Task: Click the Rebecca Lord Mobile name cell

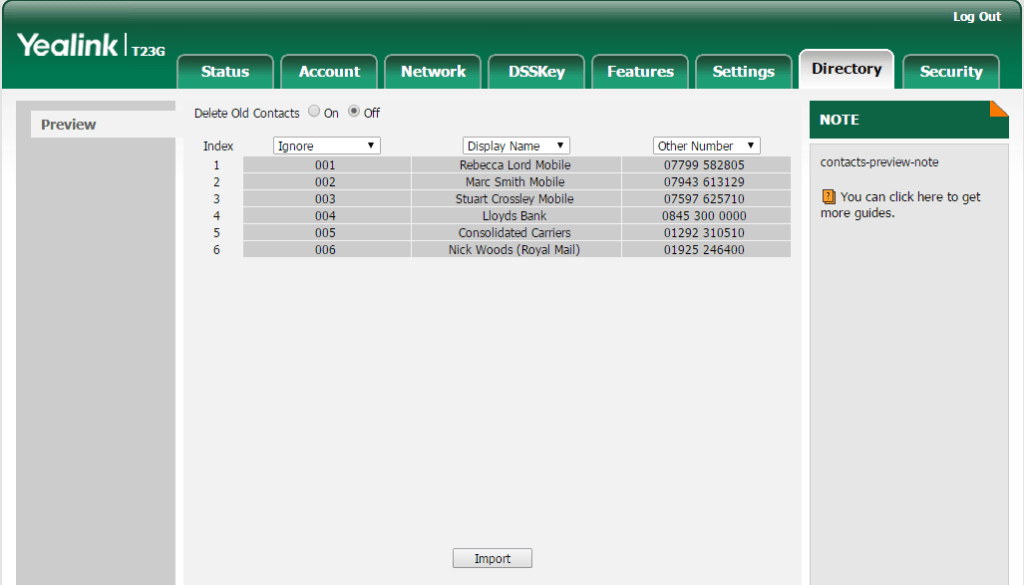Action: tap(516, 165)
